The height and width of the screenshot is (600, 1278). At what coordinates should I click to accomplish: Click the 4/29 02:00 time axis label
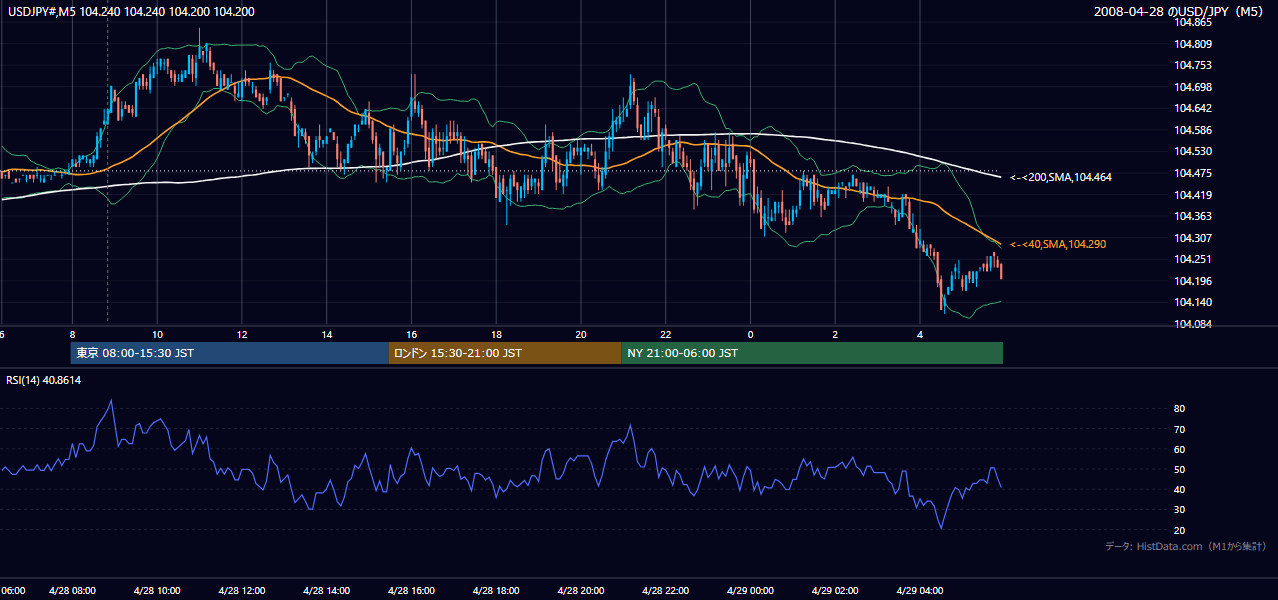pyautogui.click(x=835, y=591)
